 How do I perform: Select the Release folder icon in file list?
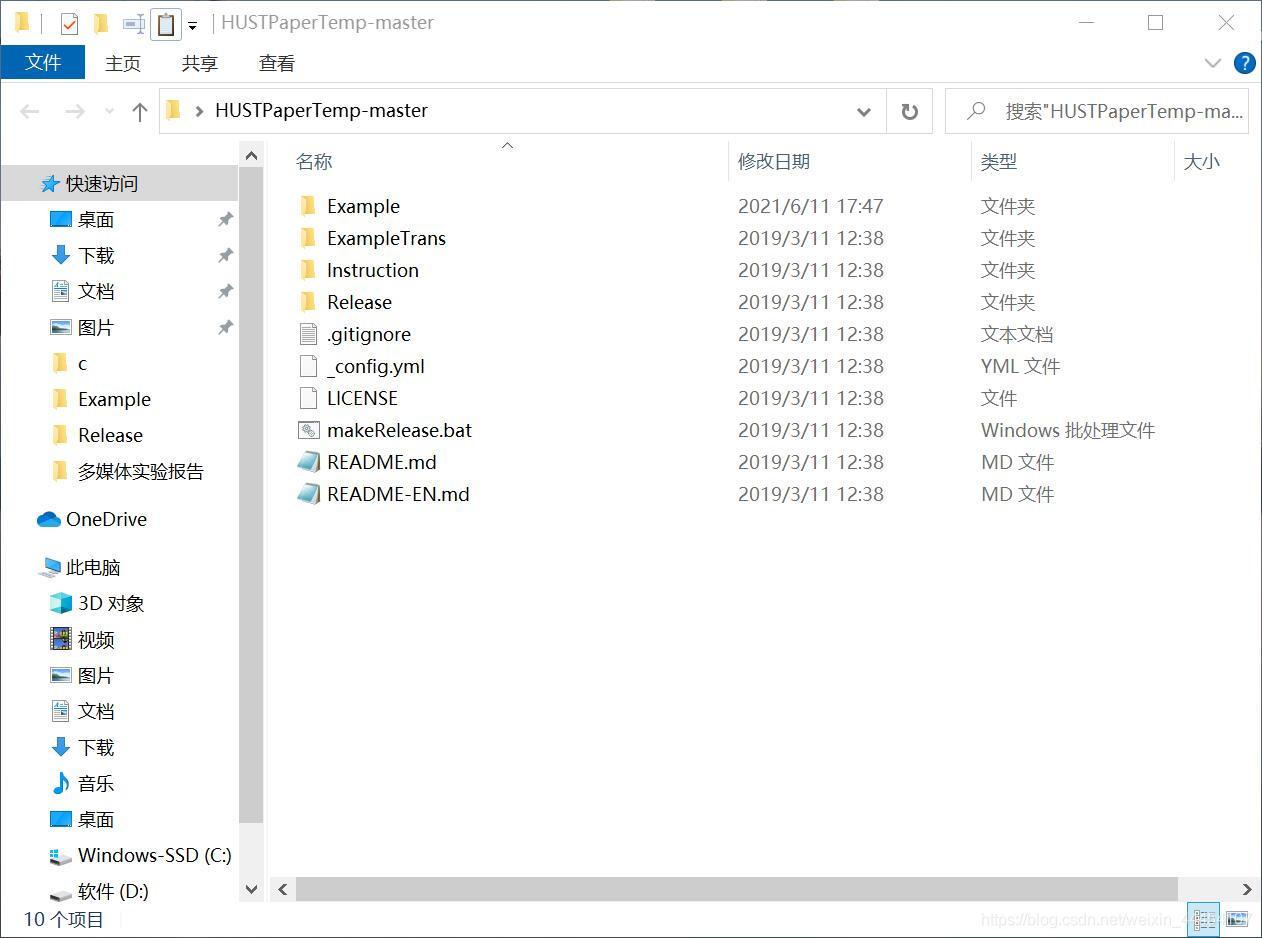coord(308,302)
